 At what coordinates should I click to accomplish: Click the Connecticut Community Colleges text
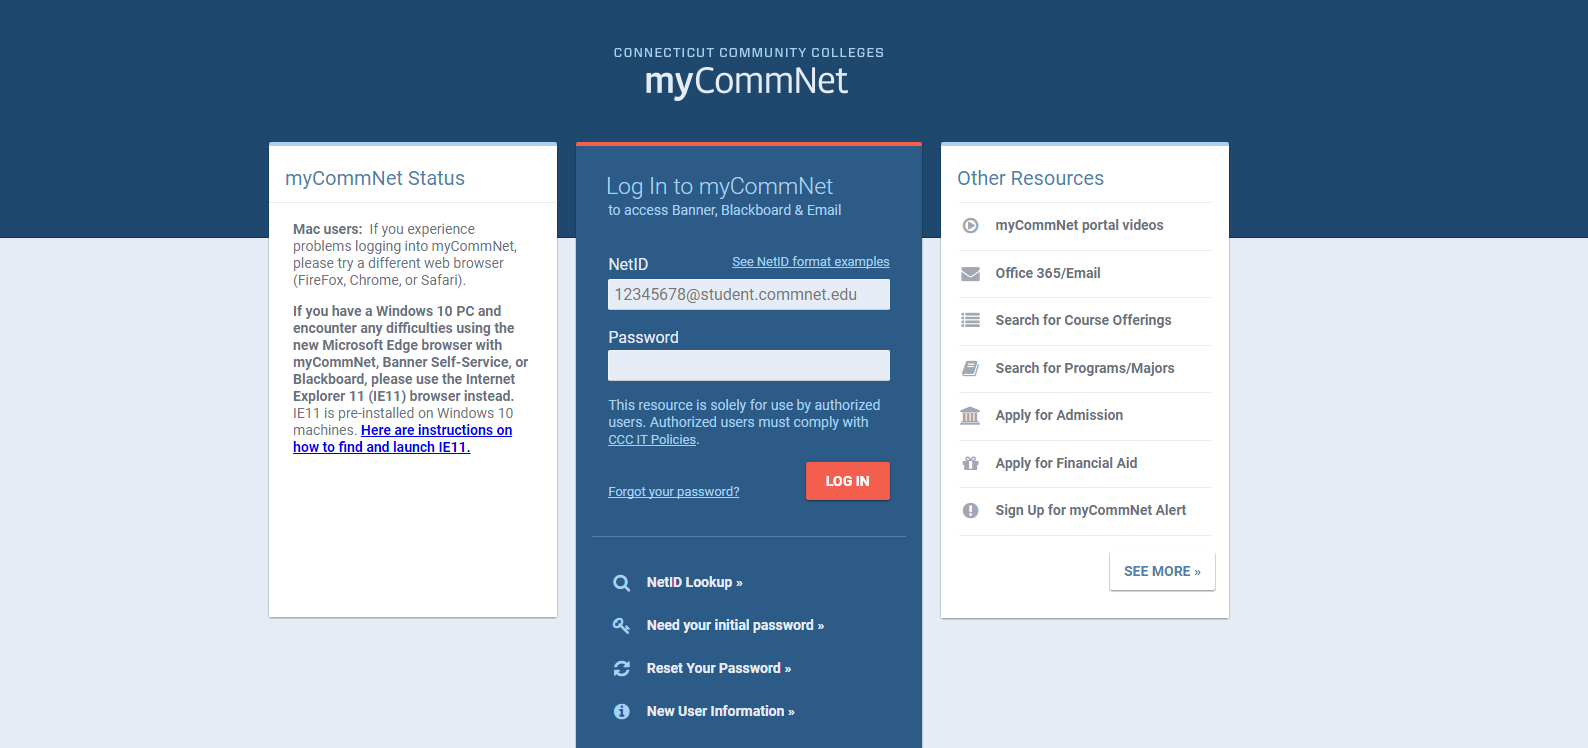coord(749,53)
